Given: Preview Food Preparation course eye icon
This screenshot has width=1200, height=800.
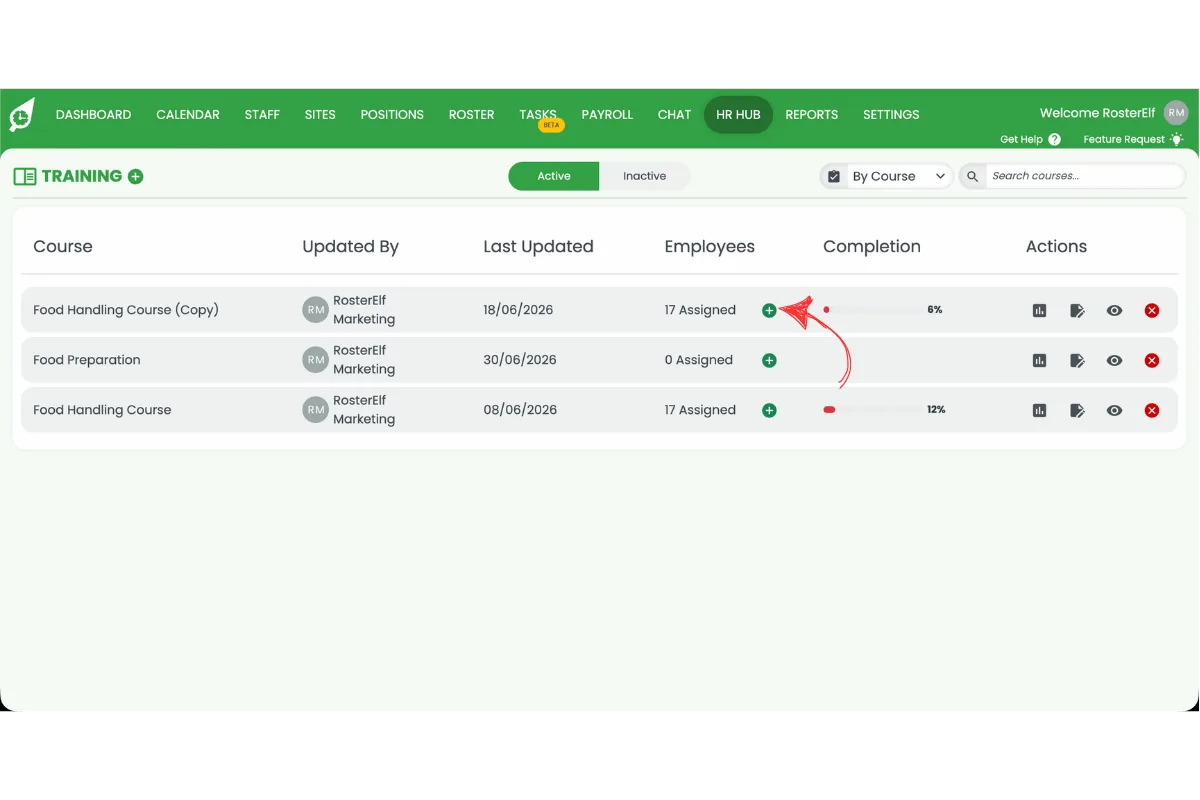Looking at the screenshot, I should point(1114,360).
